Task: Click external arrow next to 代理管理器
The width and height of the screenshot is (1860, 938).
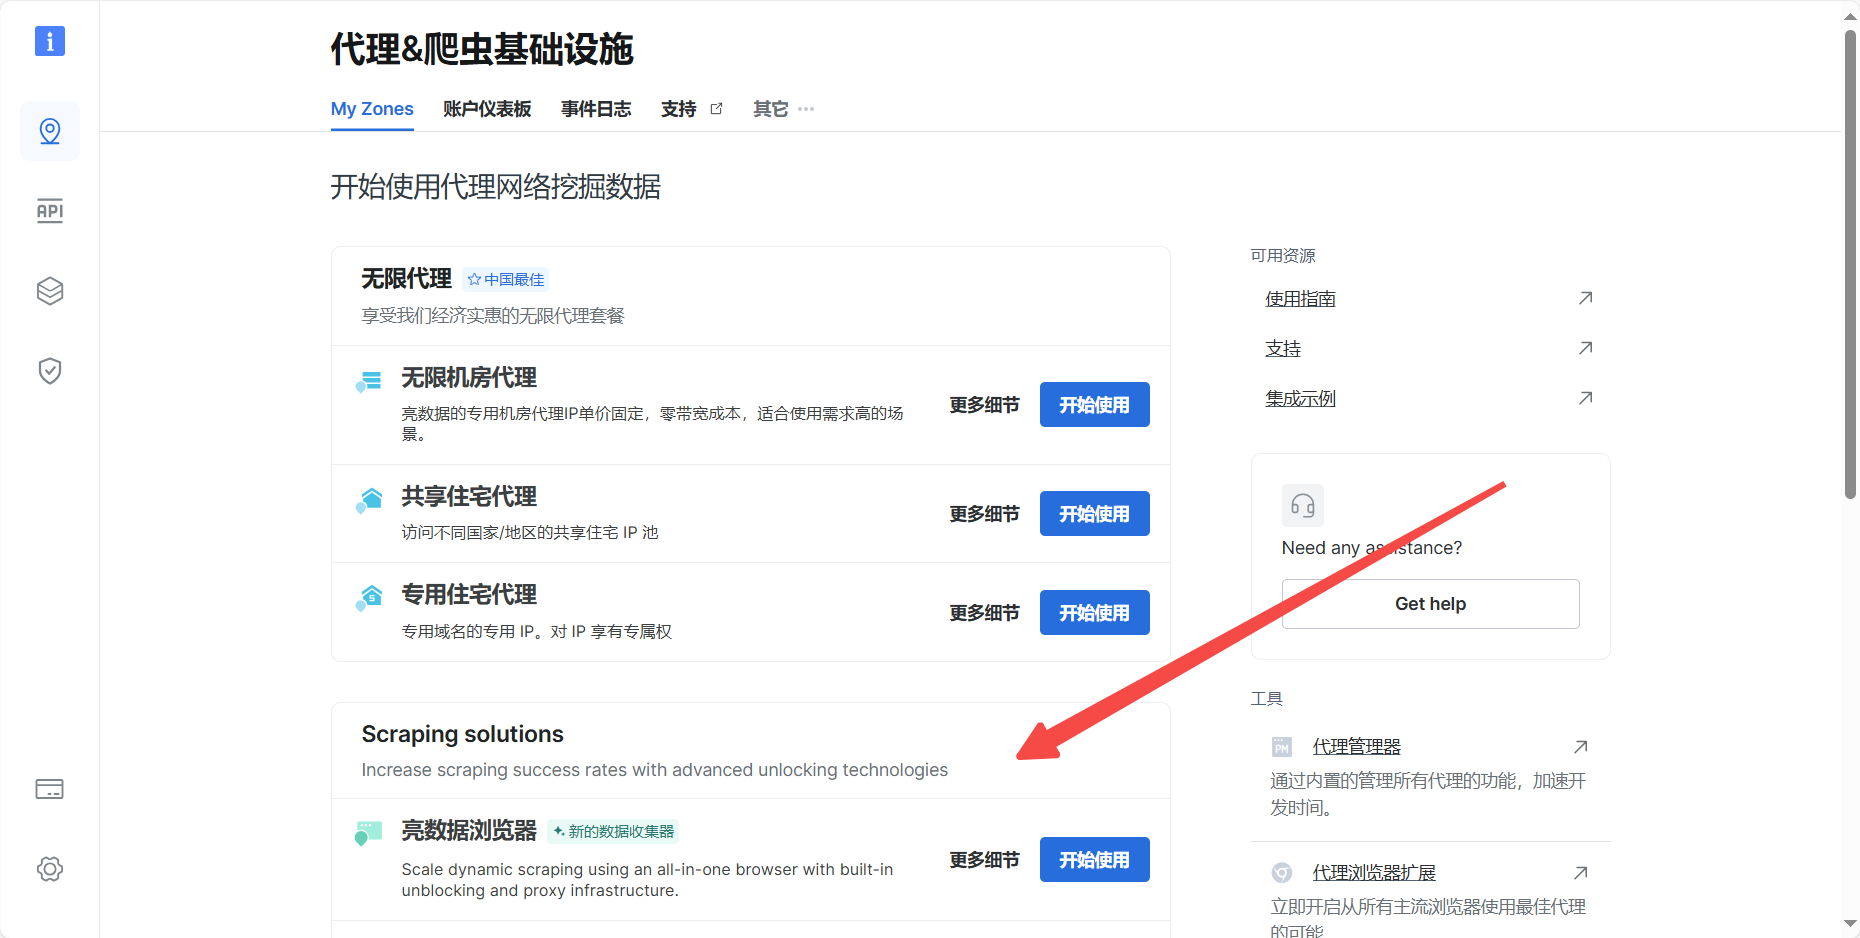Action: pos(1580,747)
